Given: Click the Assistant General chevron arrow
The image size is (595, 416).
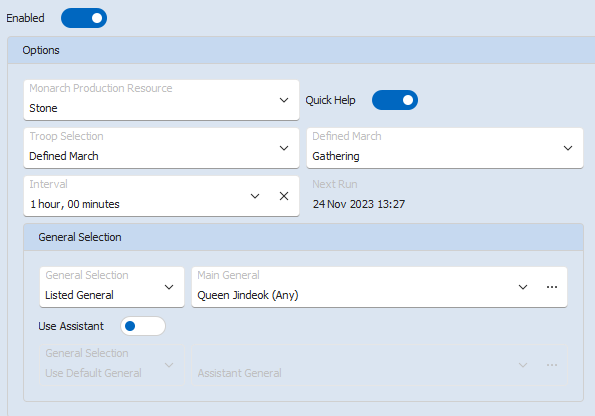Looking at the screenshot, I should tap(523, 365).
